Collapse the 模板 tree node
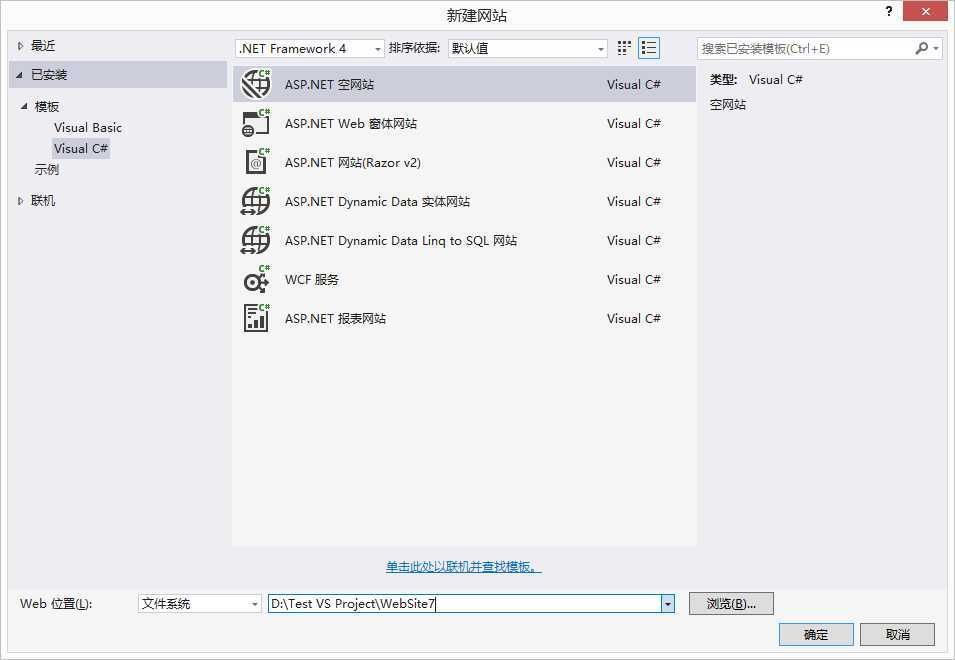 click(x=24, y=107)
